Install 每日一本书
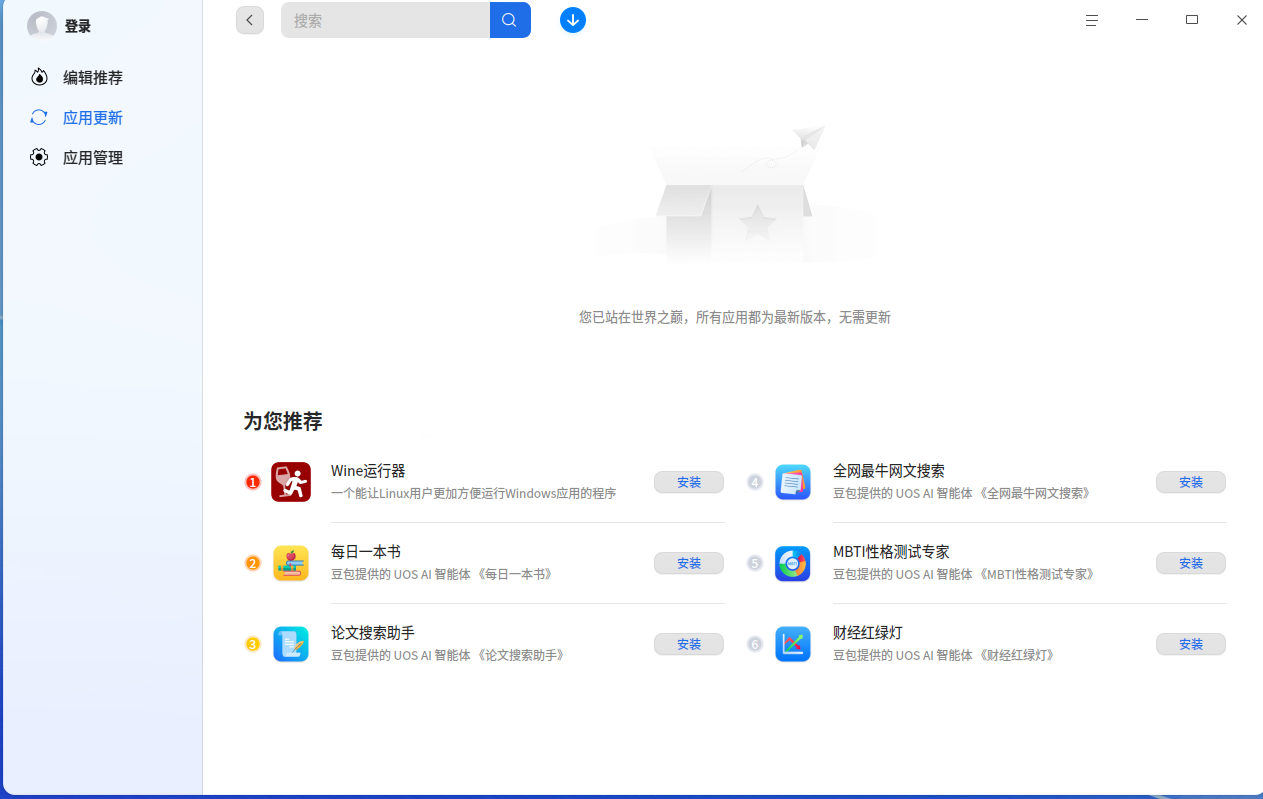Image resolution: width=1263 pixels, height=799 pixels. pos(689,563)
